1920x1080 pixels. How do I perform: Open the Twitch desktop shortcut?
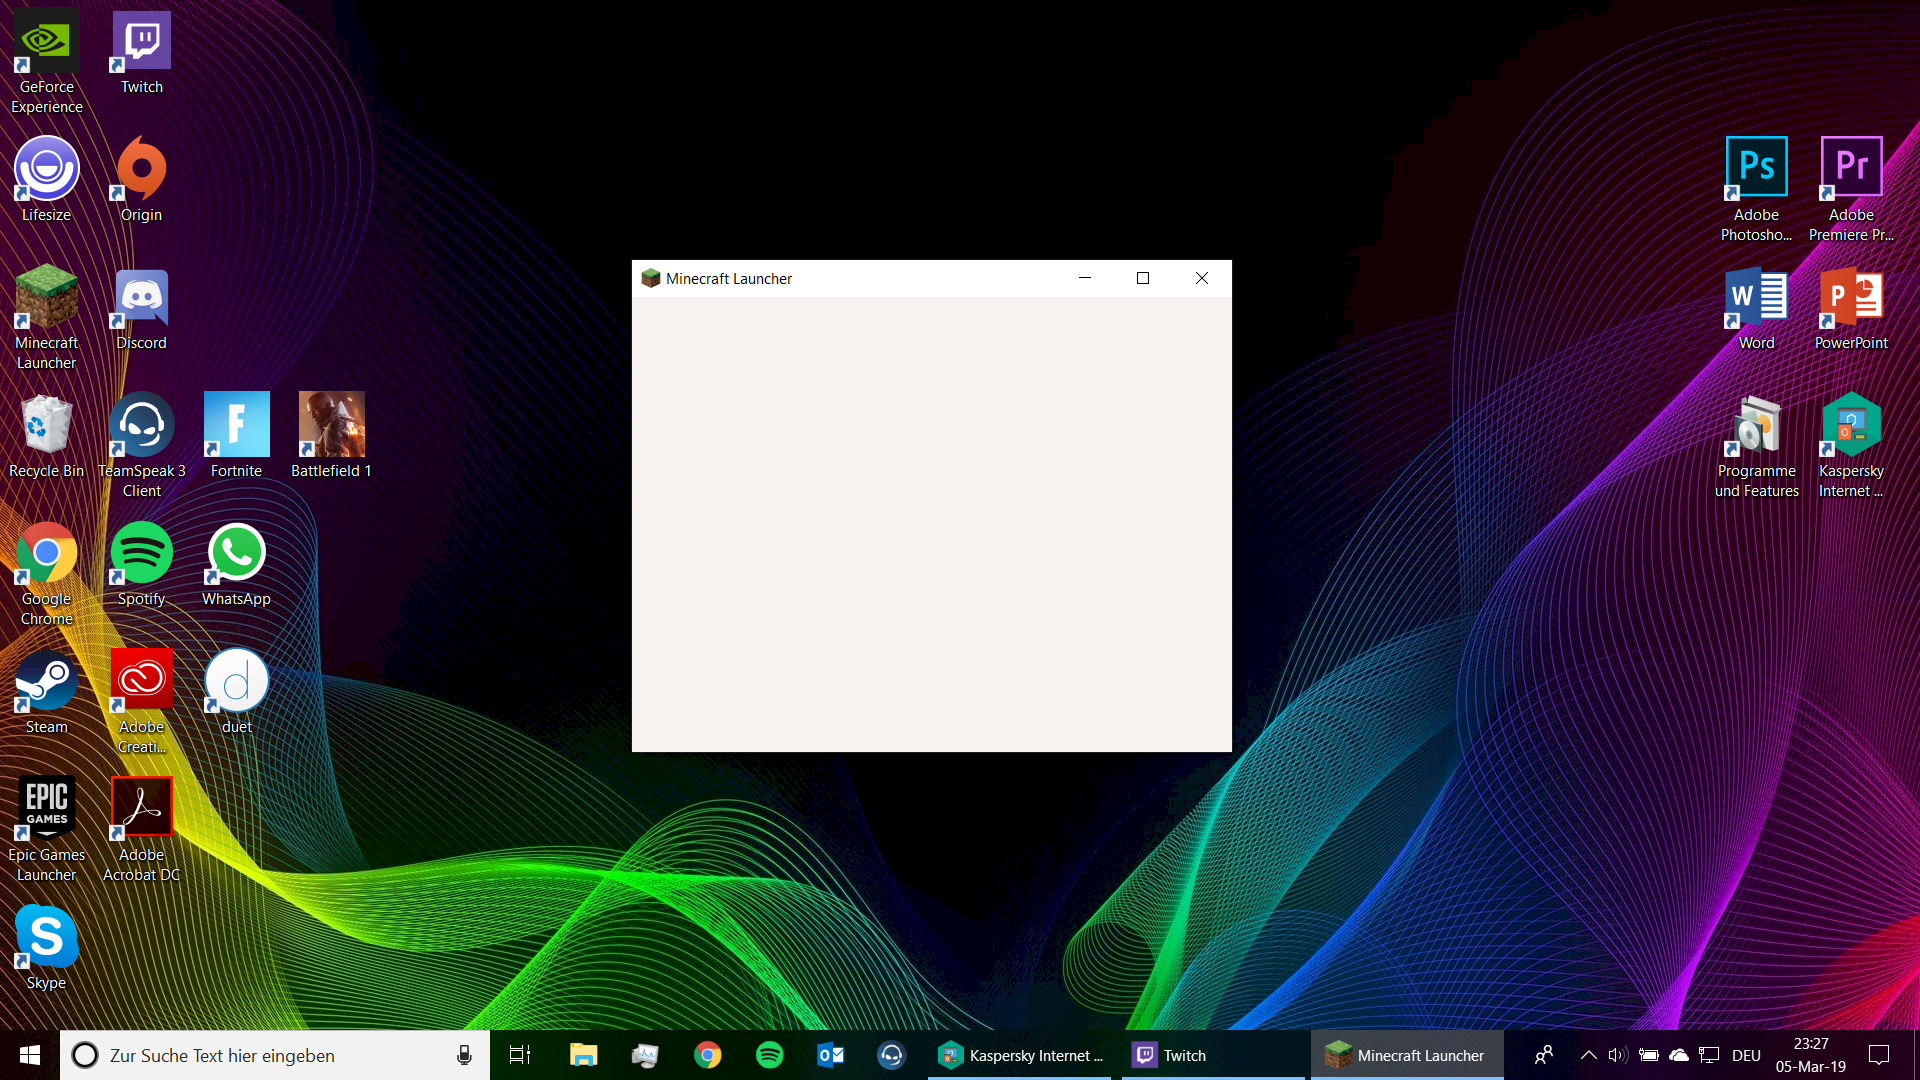point(141,52)
